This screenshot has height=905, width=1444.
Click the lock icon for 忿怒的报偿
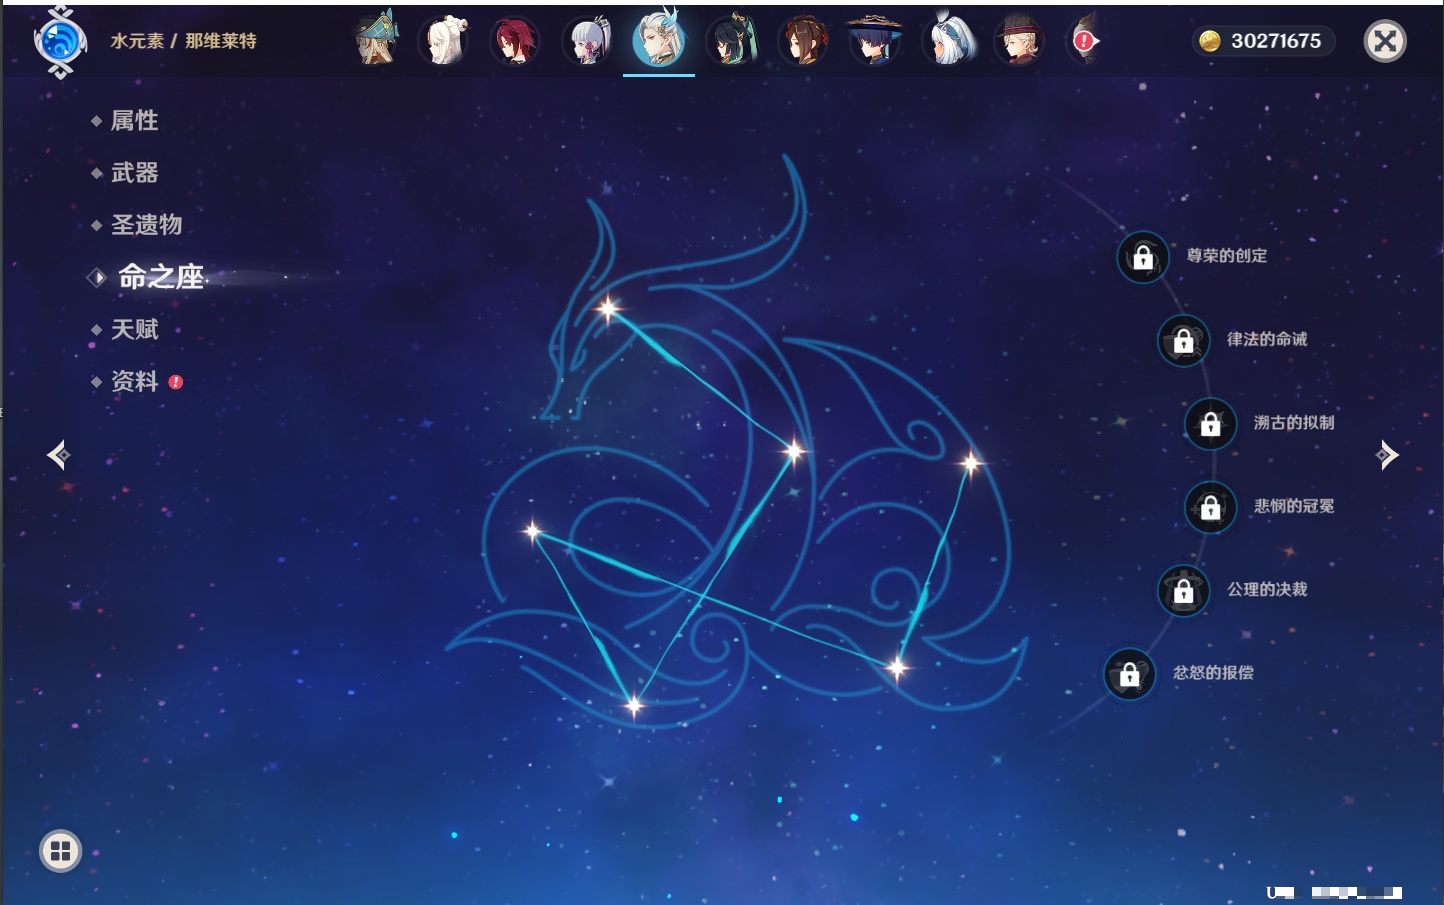(x=1129, y=674)
